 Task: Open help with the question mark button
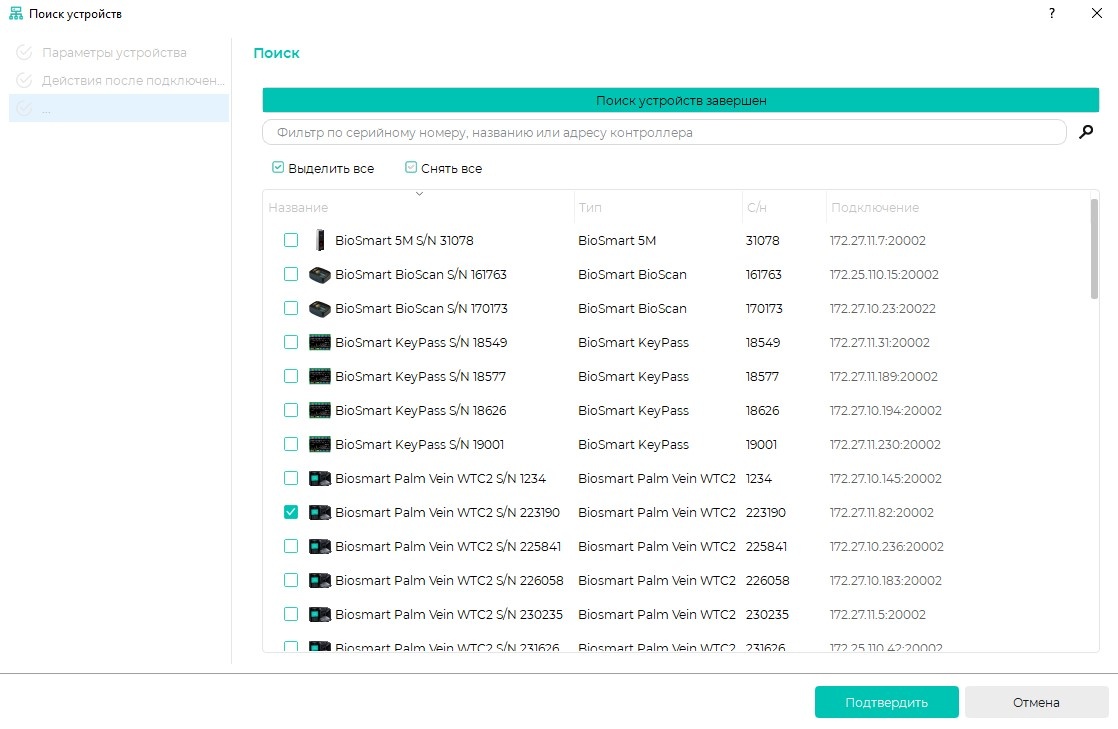(x=1052, y=14)
